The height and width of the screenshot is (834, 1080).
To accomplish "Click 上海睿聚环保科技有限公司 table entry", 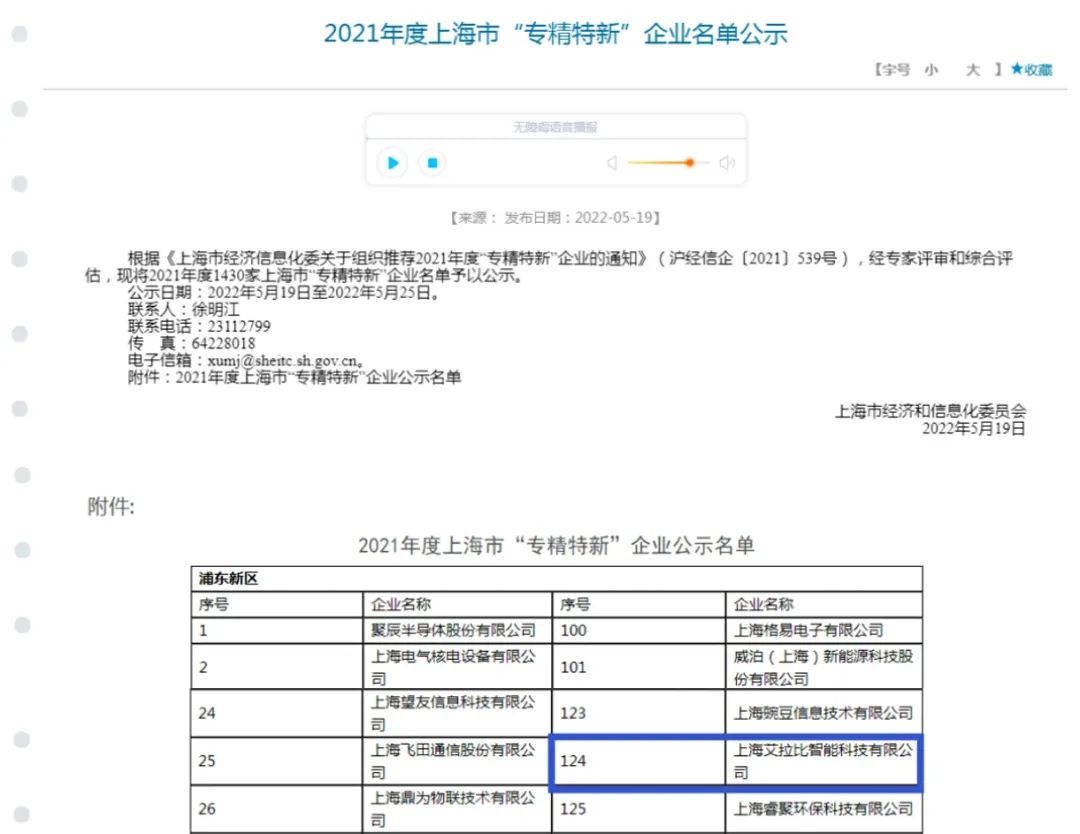I will [x=822, y=808].
